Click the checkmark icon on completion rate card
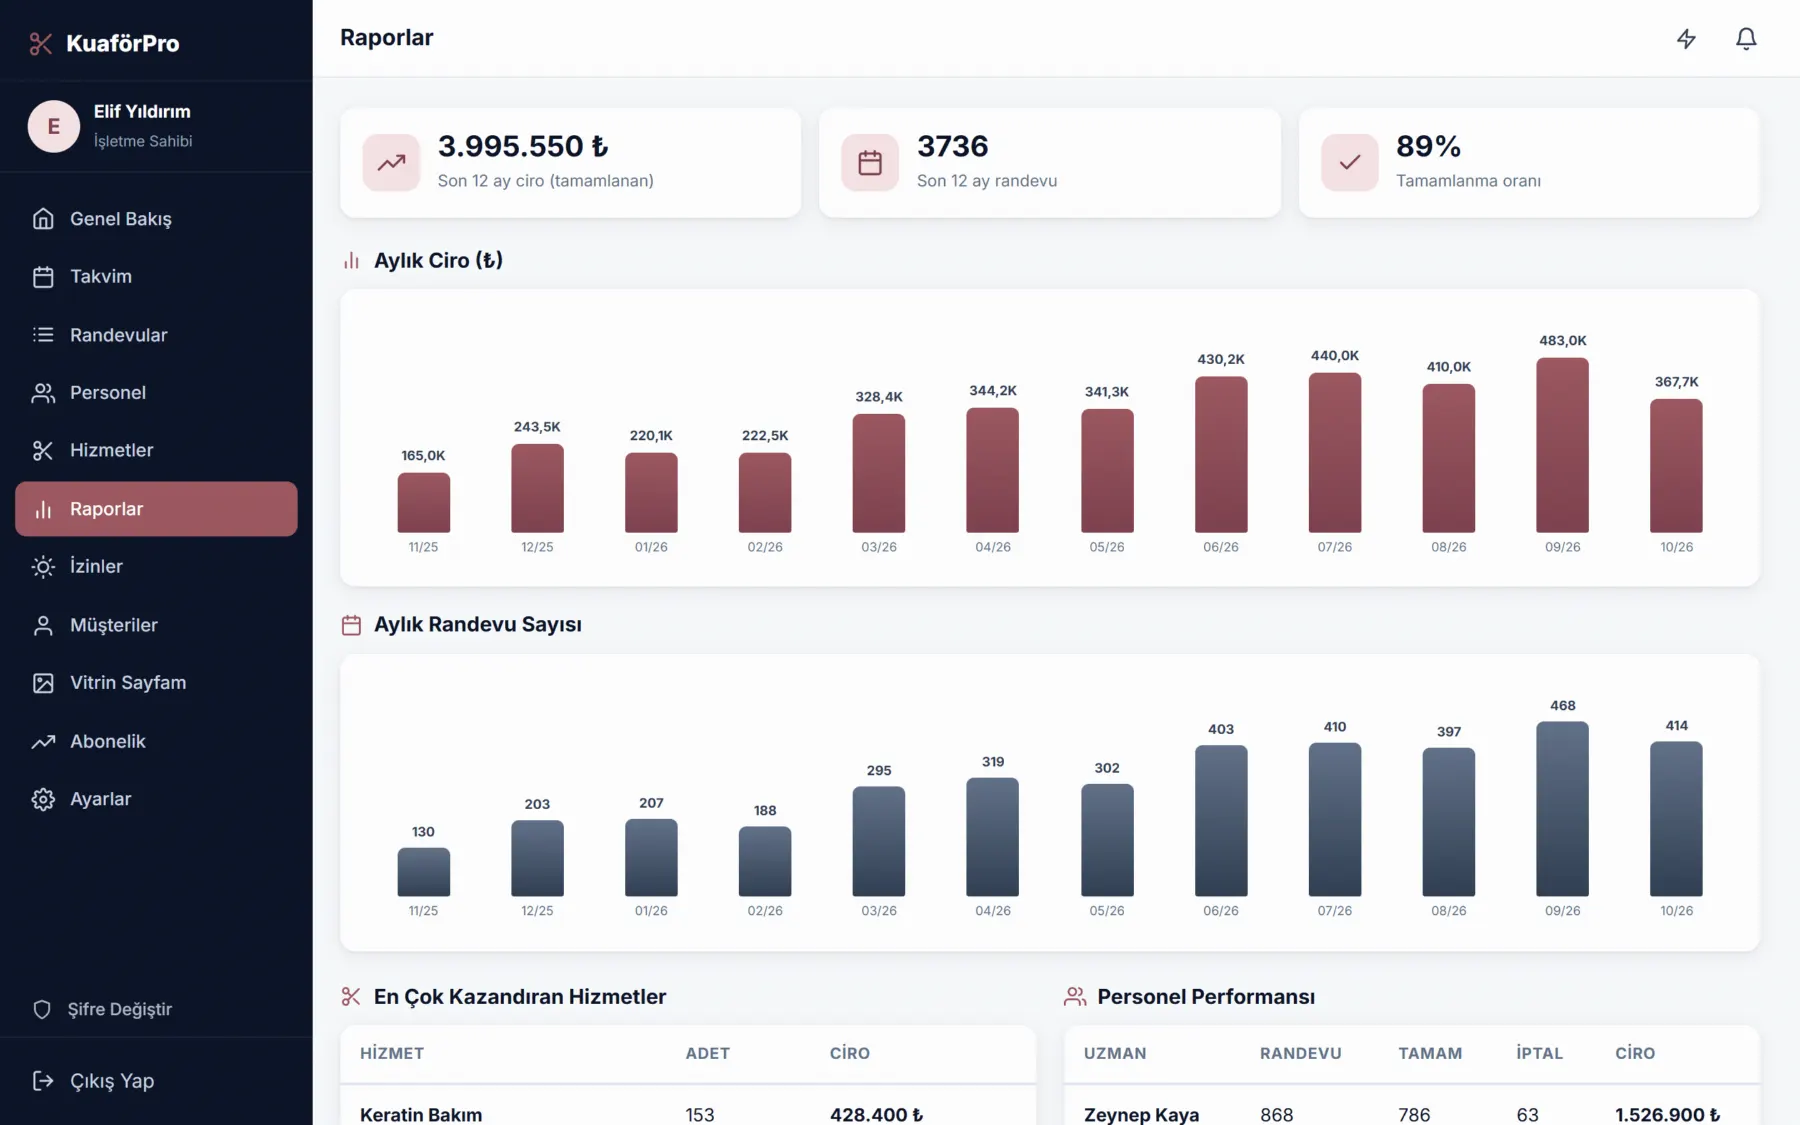1800x1125 pixels. (1350, 162)
